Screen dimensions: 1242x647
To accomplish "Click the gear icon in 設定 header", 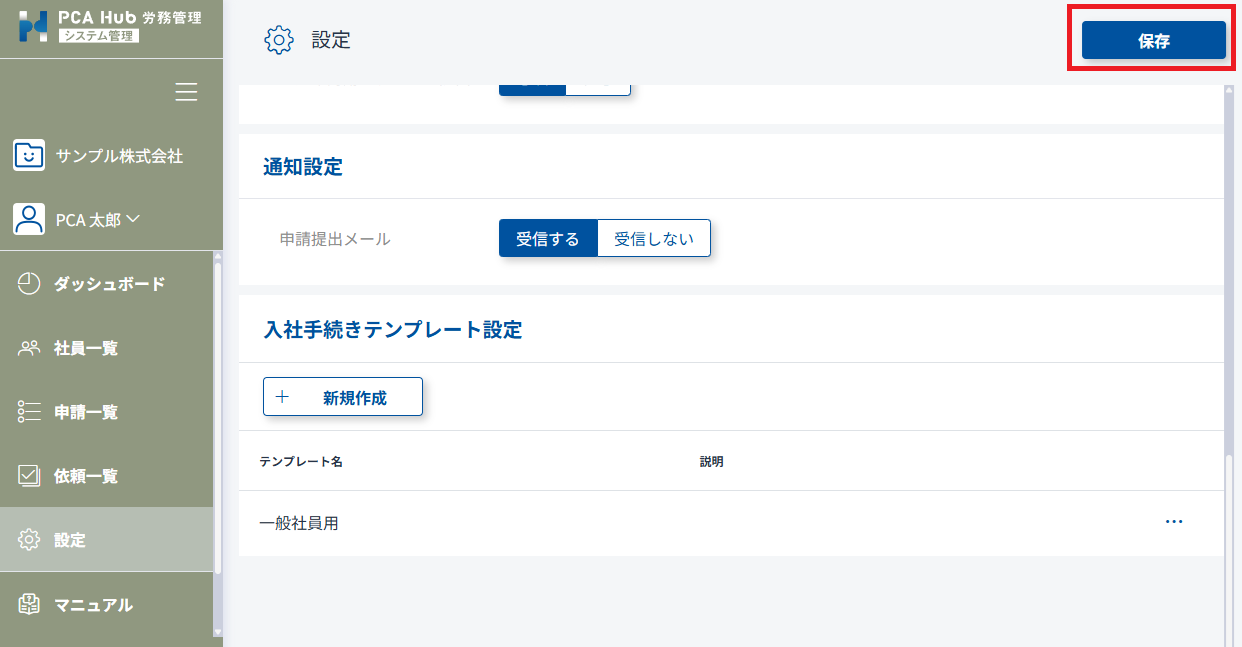I will pyautogui.click(x=278, y=40).
